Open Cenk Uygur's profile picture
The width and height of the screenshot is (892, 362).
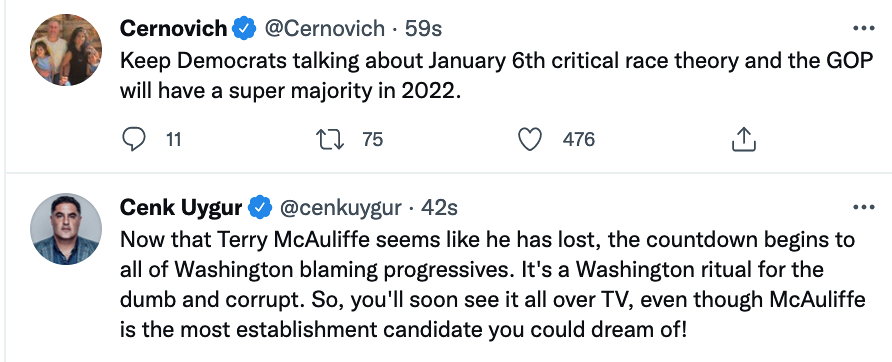[66, 229]
